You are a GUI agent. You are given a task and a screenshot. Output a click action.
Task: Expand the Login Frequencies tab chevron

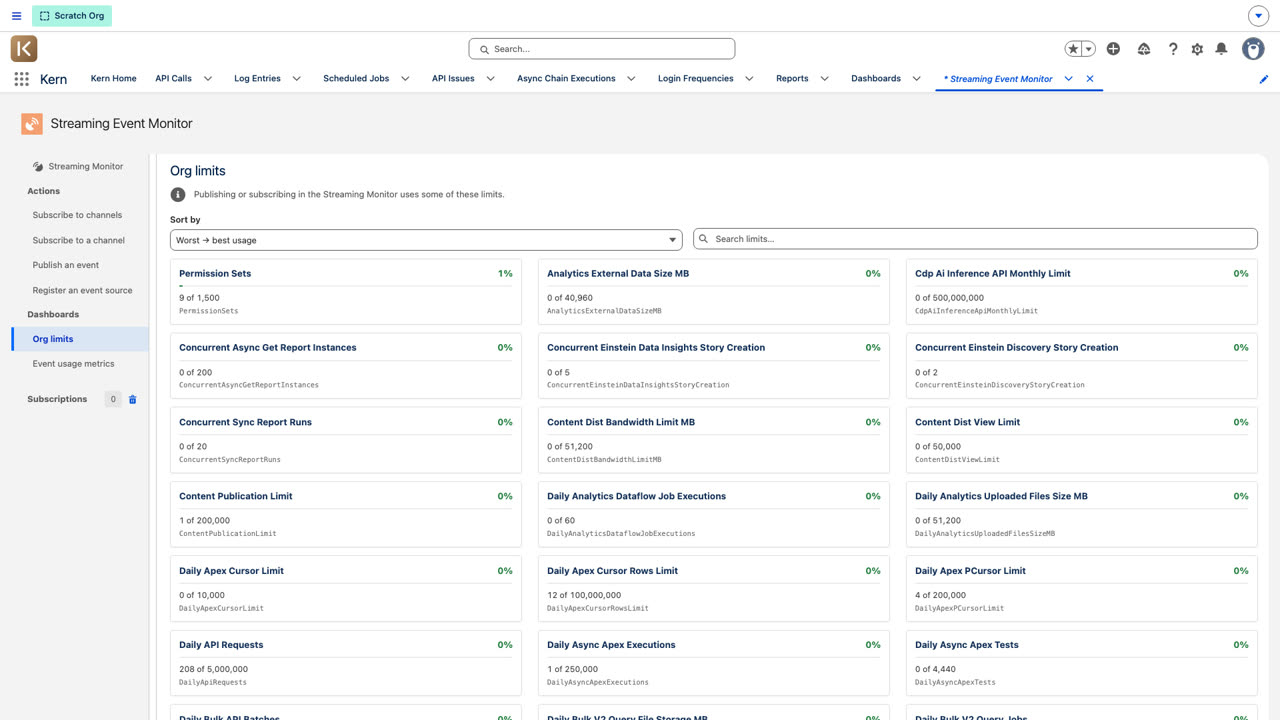pyautogui.click(x=749, y=79)
